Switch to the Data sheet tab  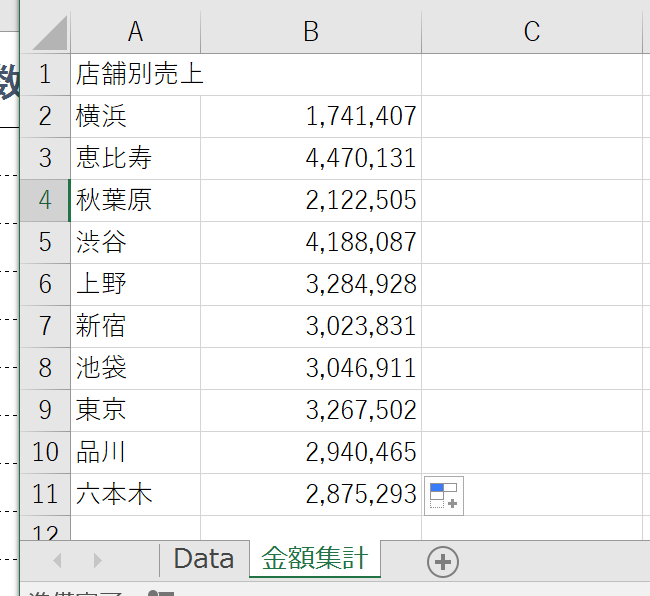204,559
